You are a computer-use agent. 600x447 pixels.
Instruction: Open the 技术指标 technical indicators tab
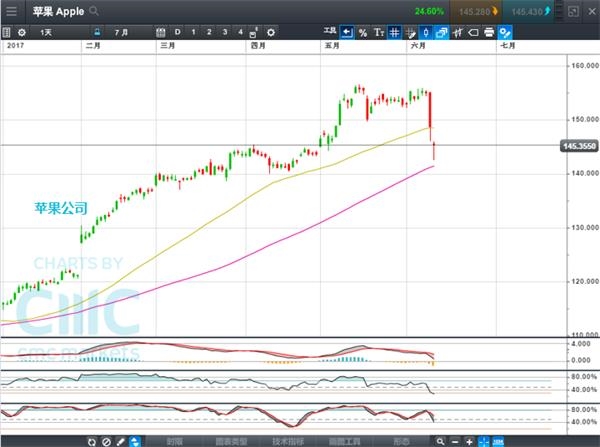(288, 442)
